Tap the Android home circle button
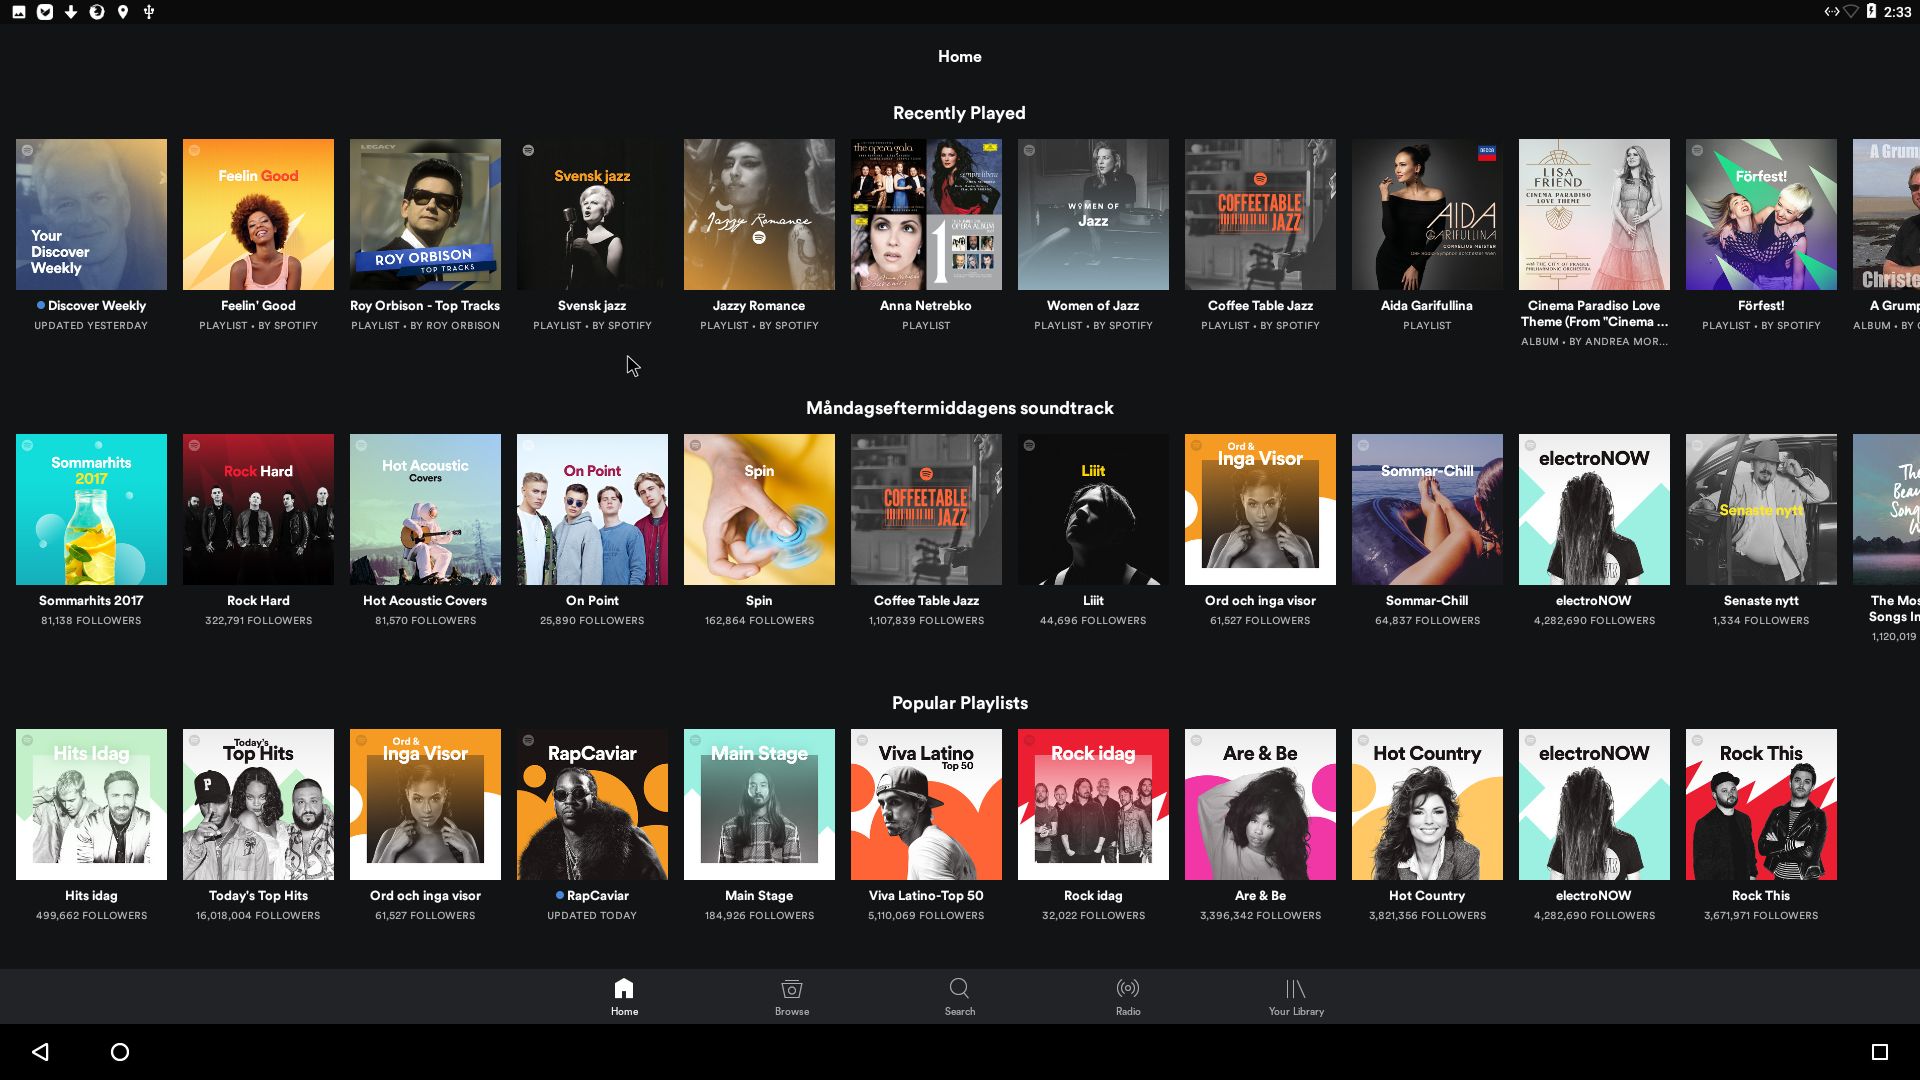Viewport: 1920px width, 1080px height. [x=120, y=1051]
